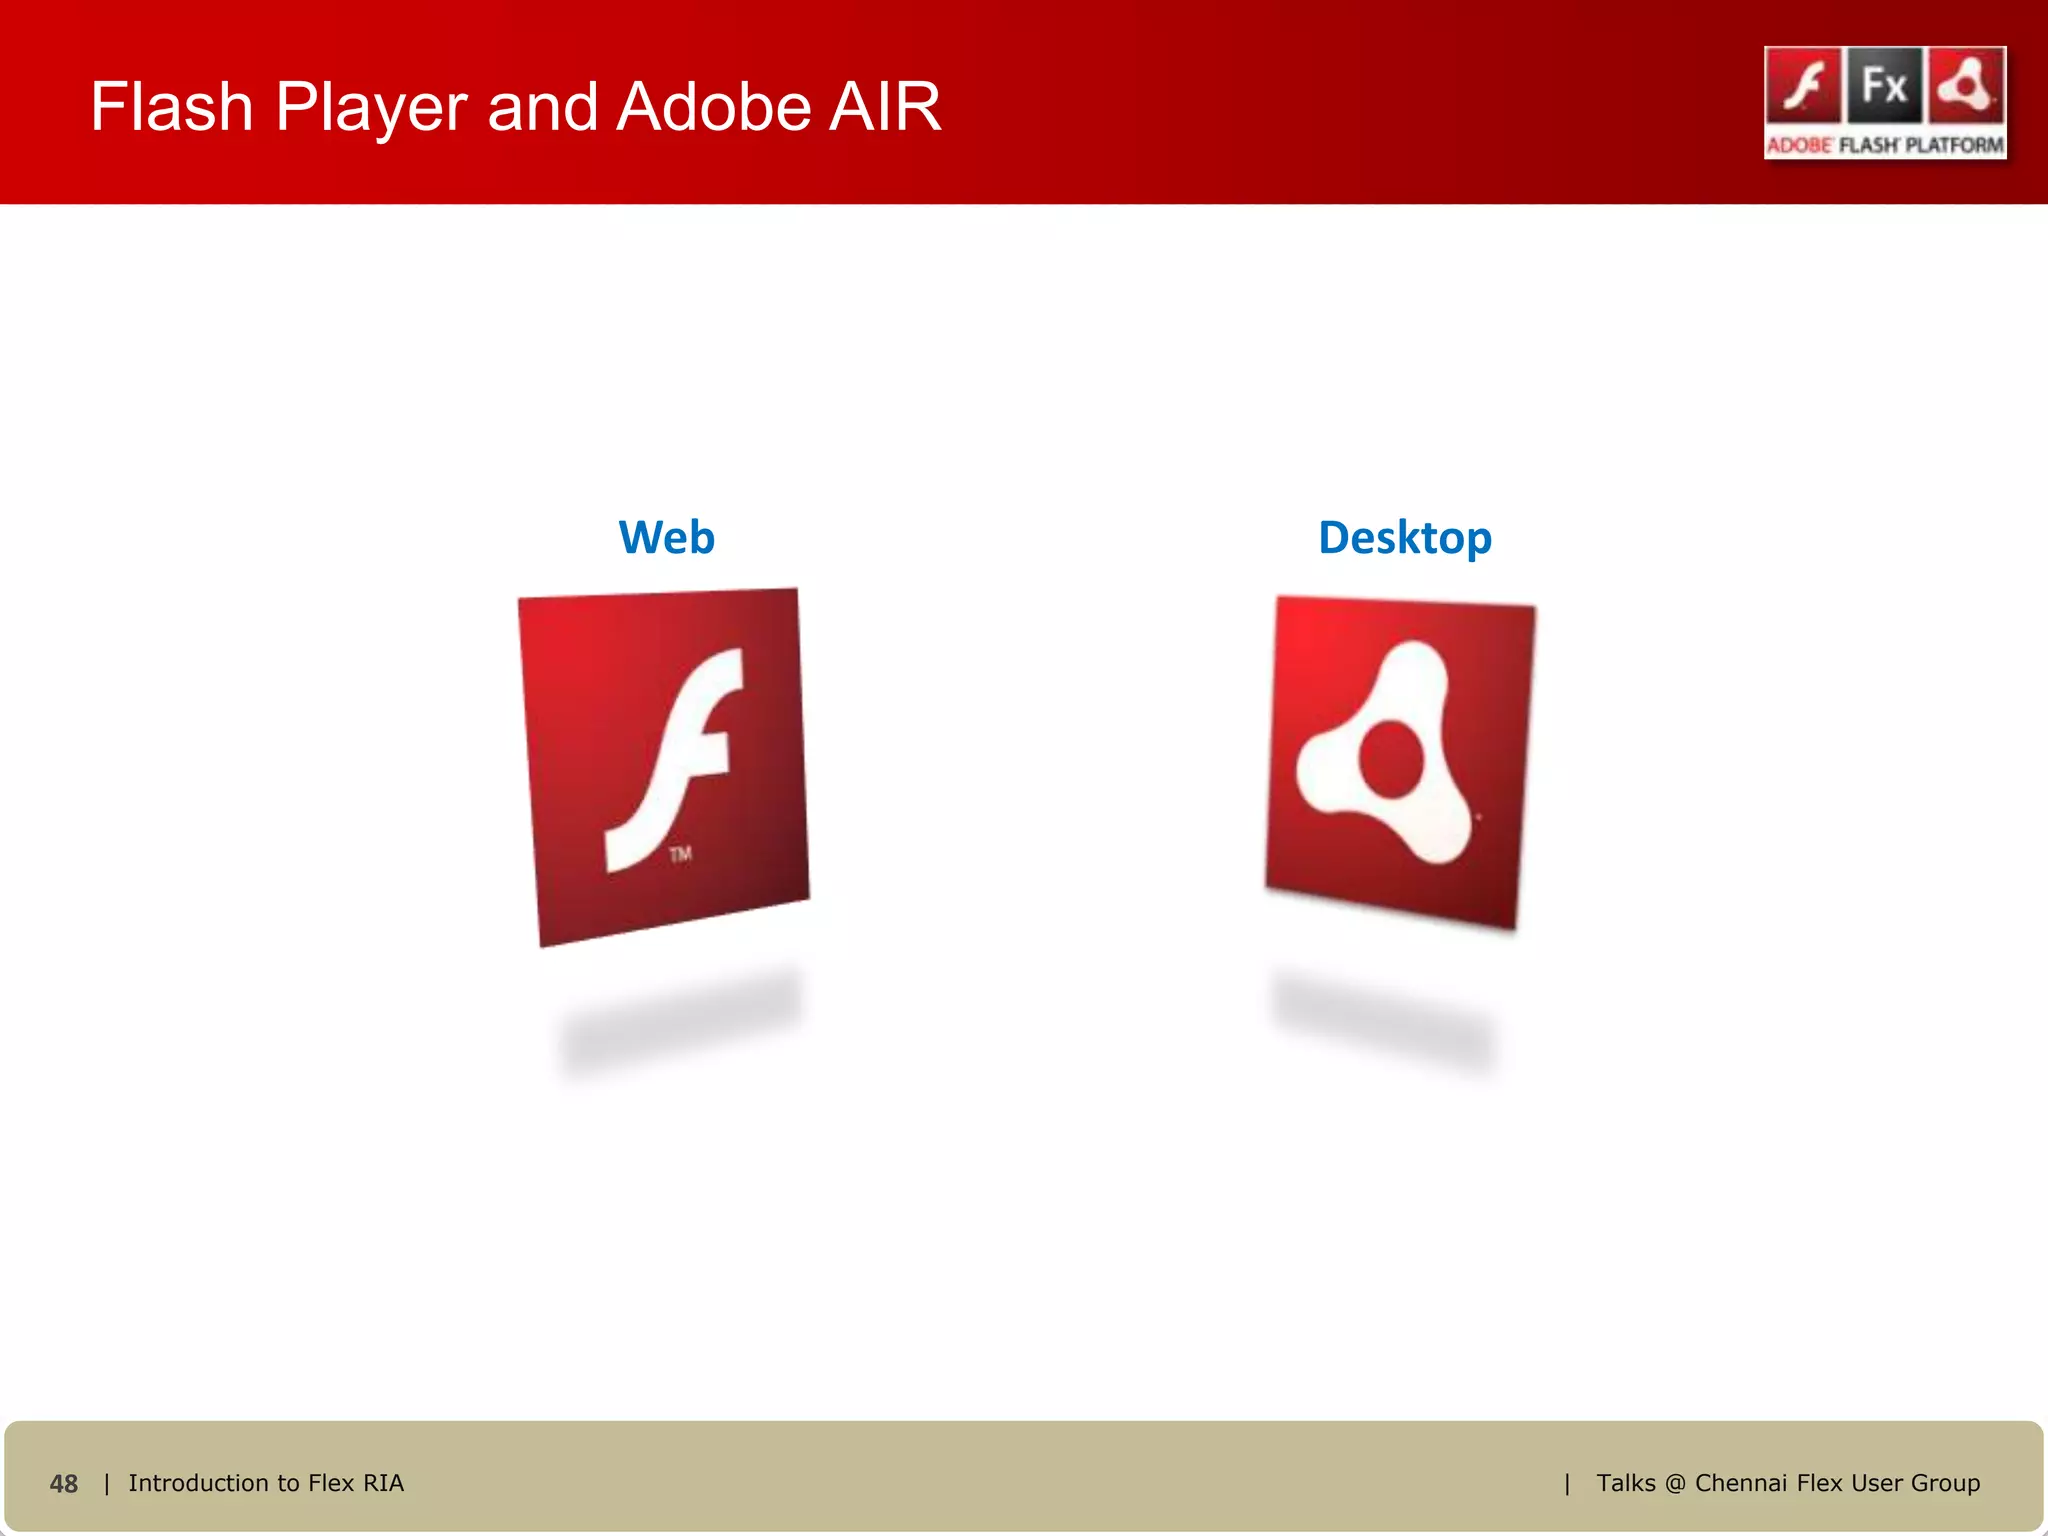Click the slide number 48
Image resolution: width=2048 pixels, height=1536 pixels.
[64, 1484]
